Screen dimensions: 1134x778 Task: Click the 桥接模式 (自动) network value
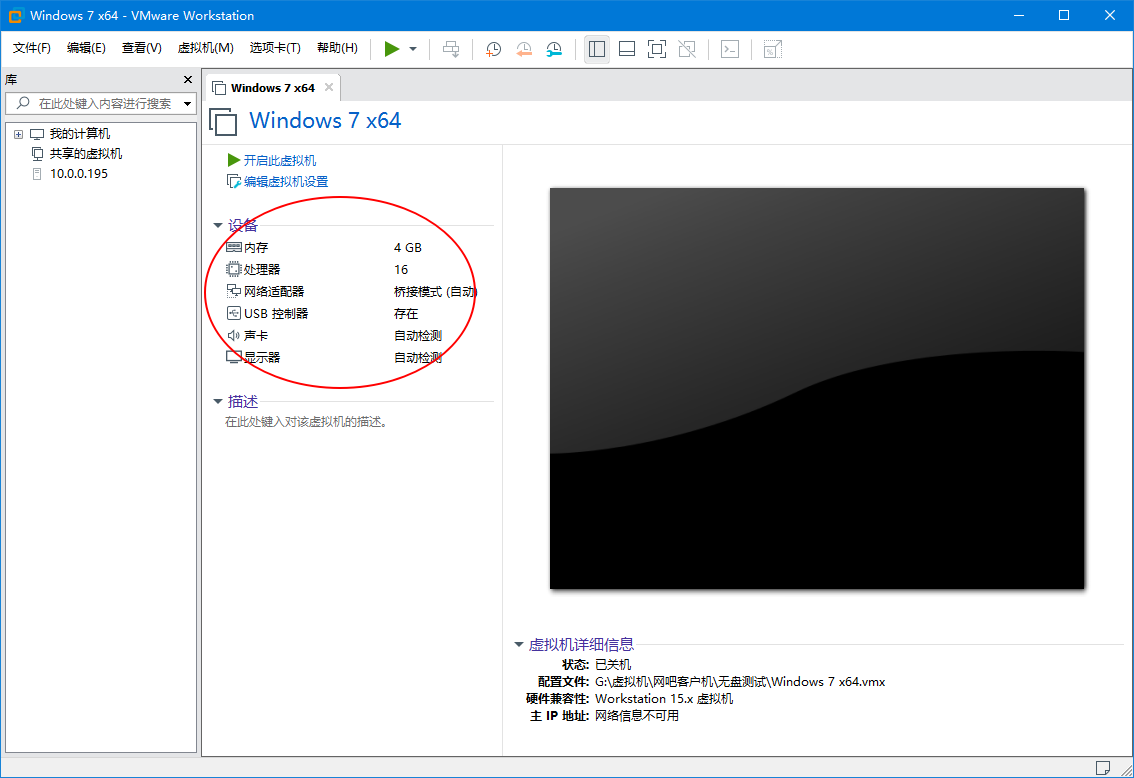(435, 291)
